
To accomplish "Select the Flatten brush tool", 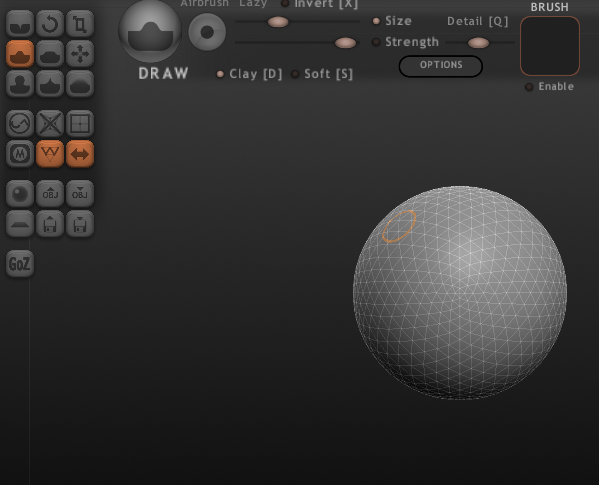I will point(50,54).
